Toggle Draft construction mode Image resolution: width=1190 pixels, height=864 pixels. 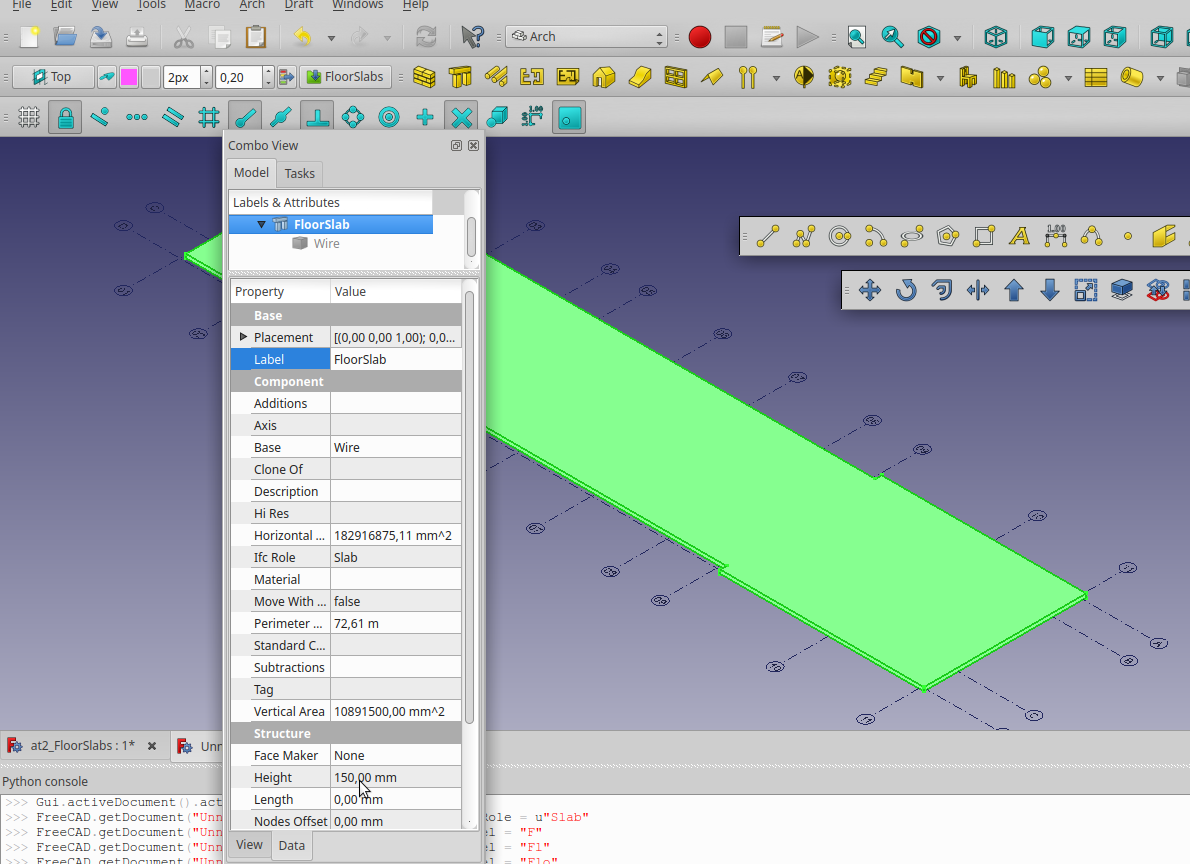point(106,77)
